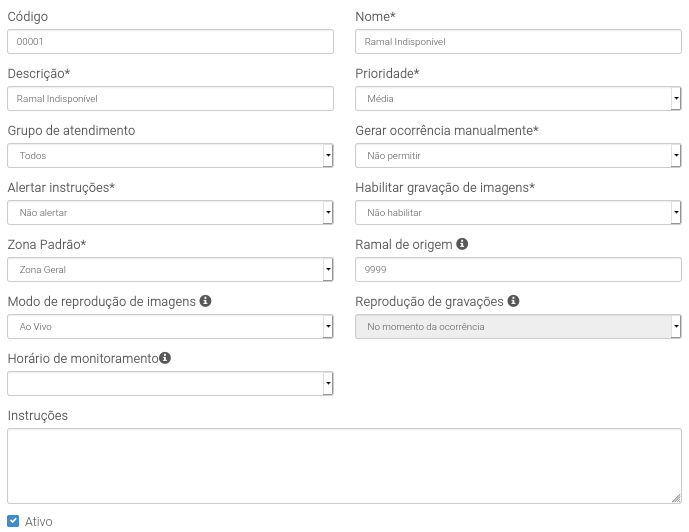Viewport: 689px width, 532px height.
Task: Open the Prioridade dropdown showing Média
Action: tap(518, 98)
